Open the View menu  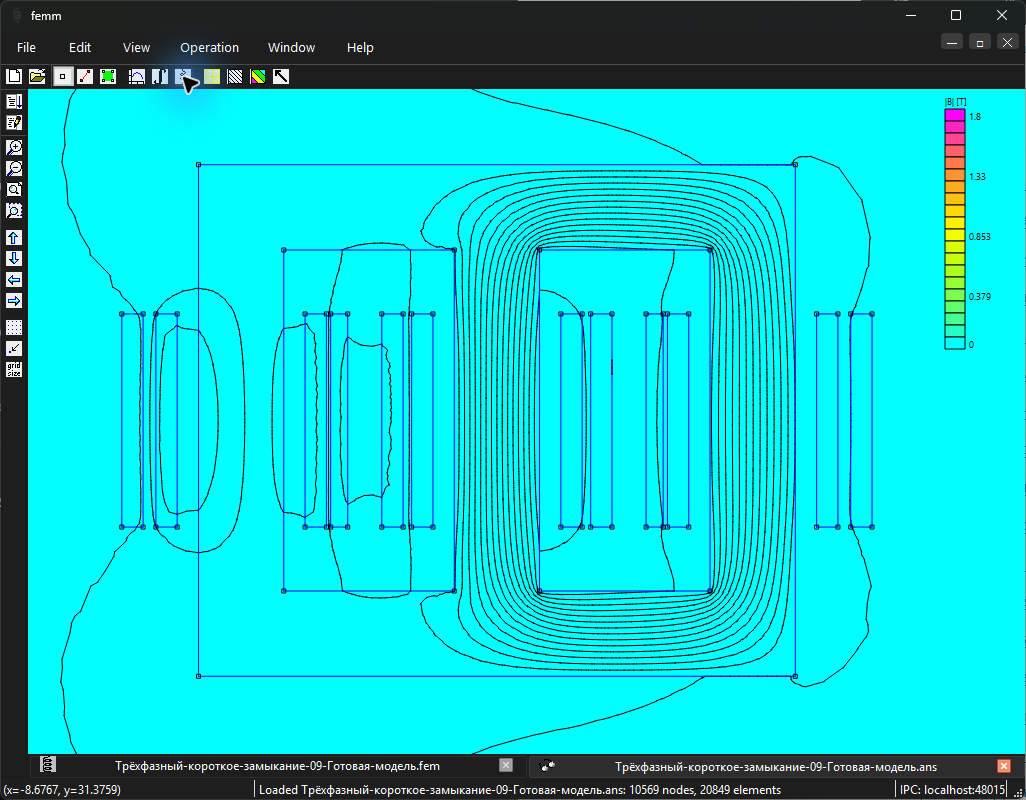[x=136, y=47]
